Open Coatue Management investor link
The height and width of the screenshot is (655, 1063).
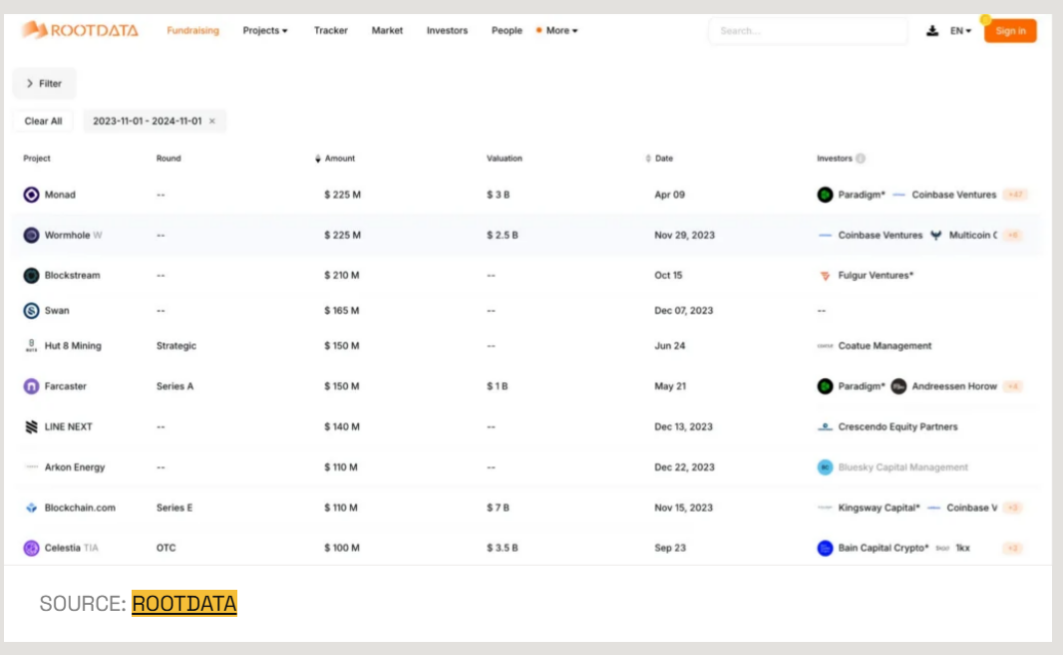885,346
